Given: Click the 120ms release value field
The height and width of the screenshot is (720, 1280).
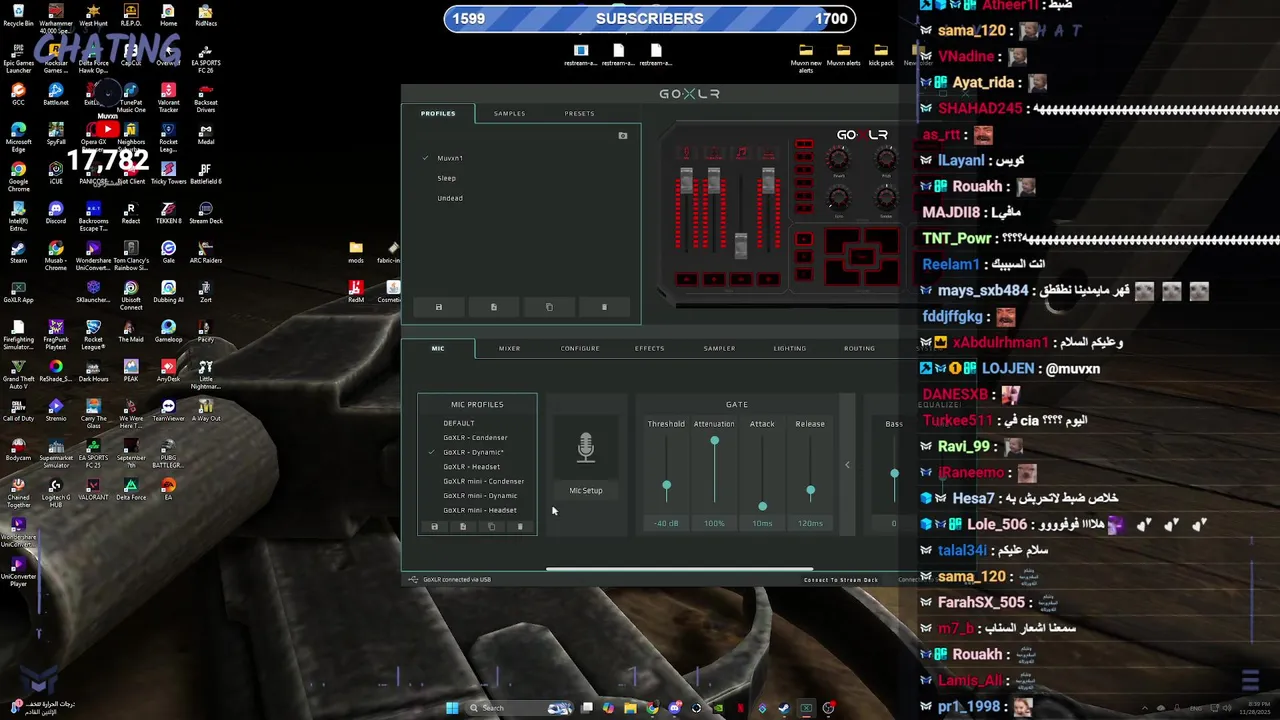Looking at the screenshot, I should [x=810, y=523].
